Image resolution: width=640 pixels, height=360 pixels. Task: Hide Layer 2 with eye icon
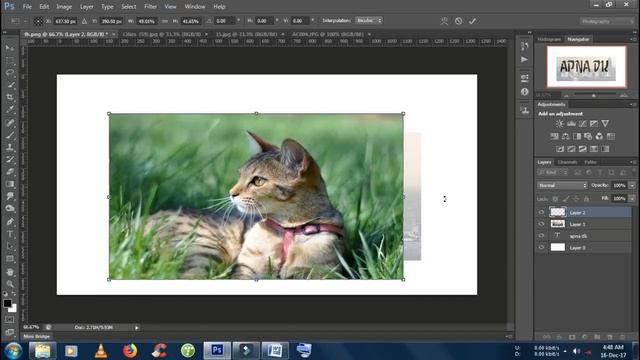tap(542, 212)
